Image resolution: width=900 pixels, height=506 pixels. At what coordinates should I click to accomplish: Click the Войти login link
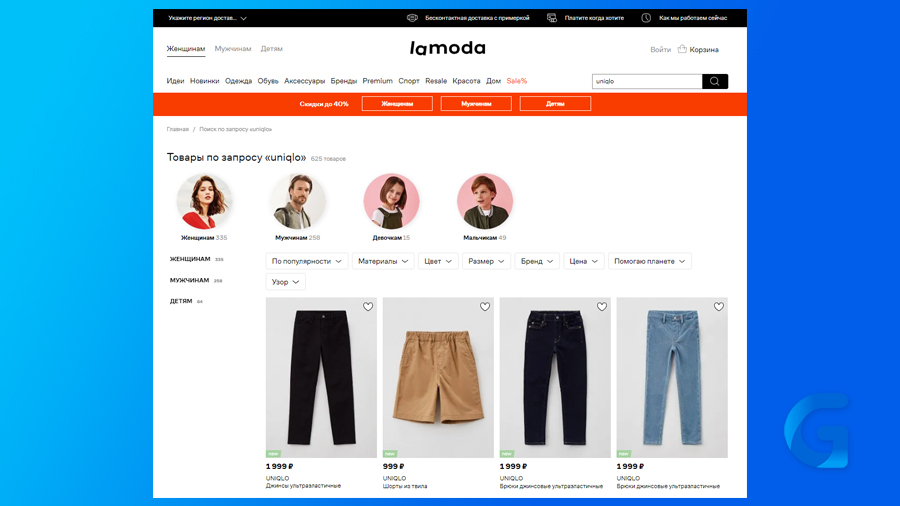[660, 49]
